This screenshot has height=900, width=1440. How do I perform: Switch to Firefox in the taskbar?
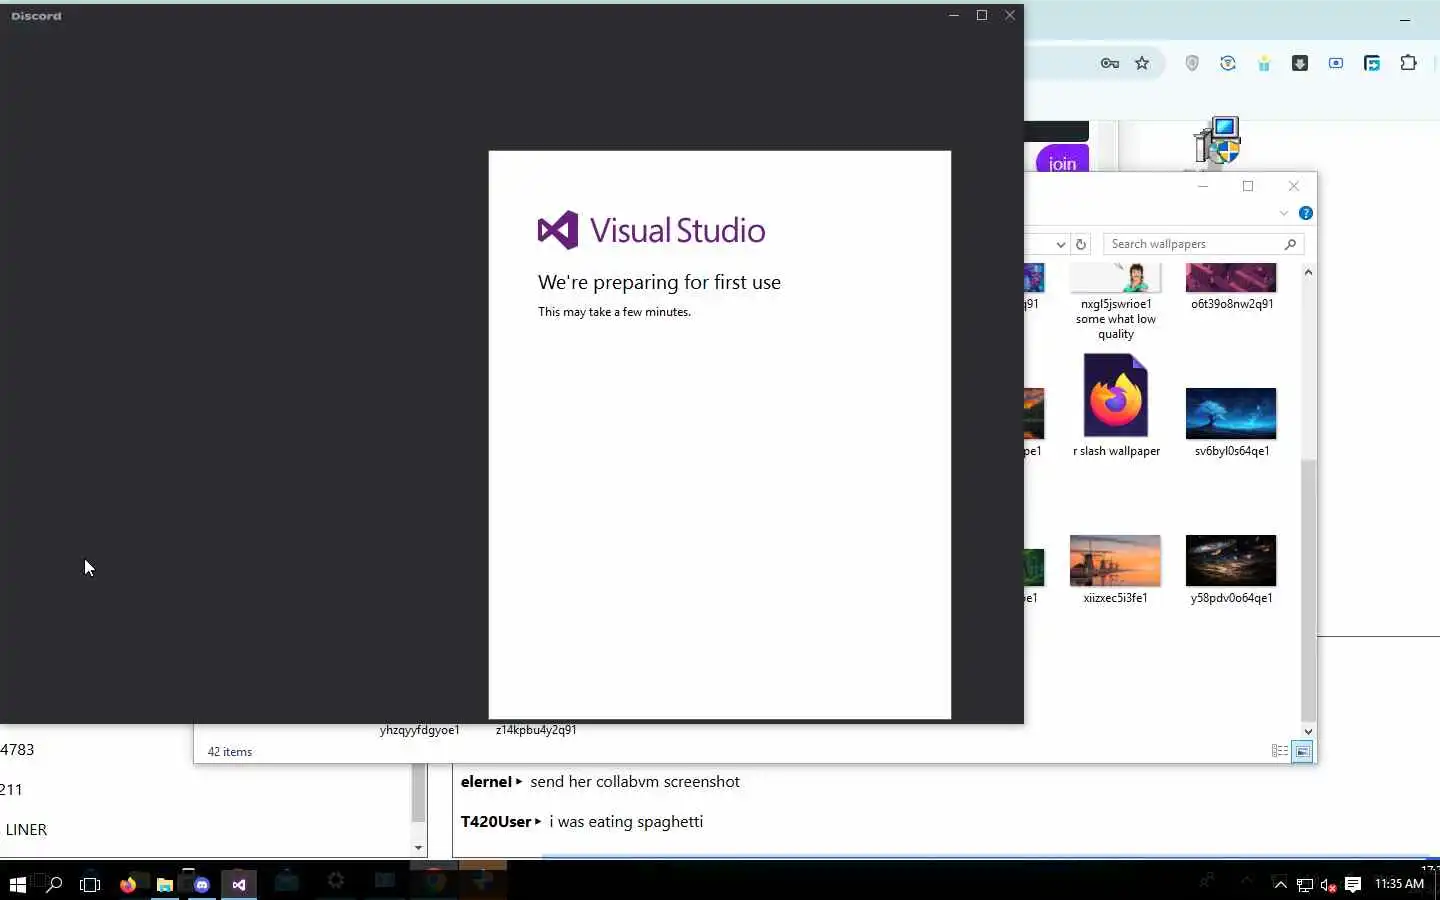pos(128,884)
